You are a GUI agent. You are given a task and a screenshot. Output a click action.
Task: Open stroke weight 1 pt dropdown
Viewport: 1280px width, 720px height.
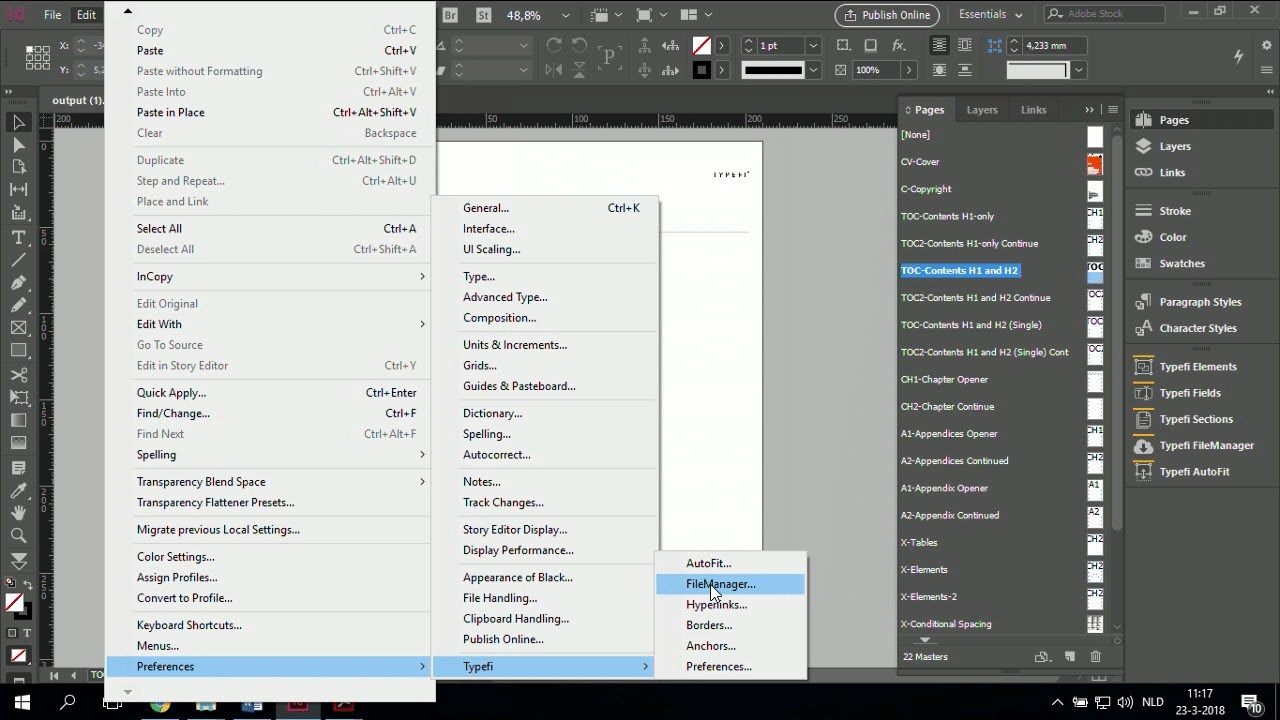point(813,46)
